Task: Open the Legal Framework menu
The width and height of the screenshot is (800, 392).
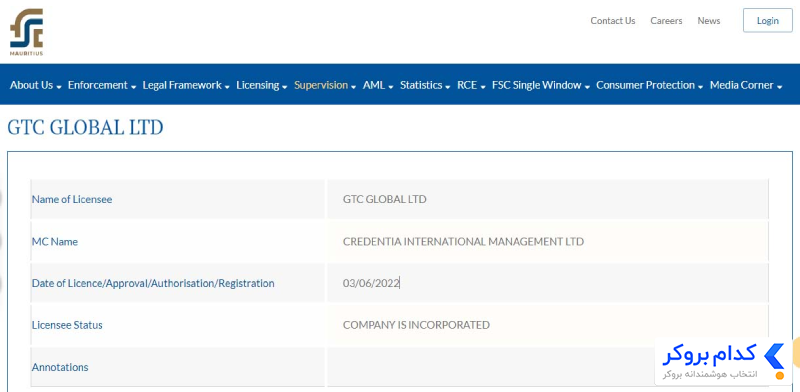Action: click(x=186, y=85)
